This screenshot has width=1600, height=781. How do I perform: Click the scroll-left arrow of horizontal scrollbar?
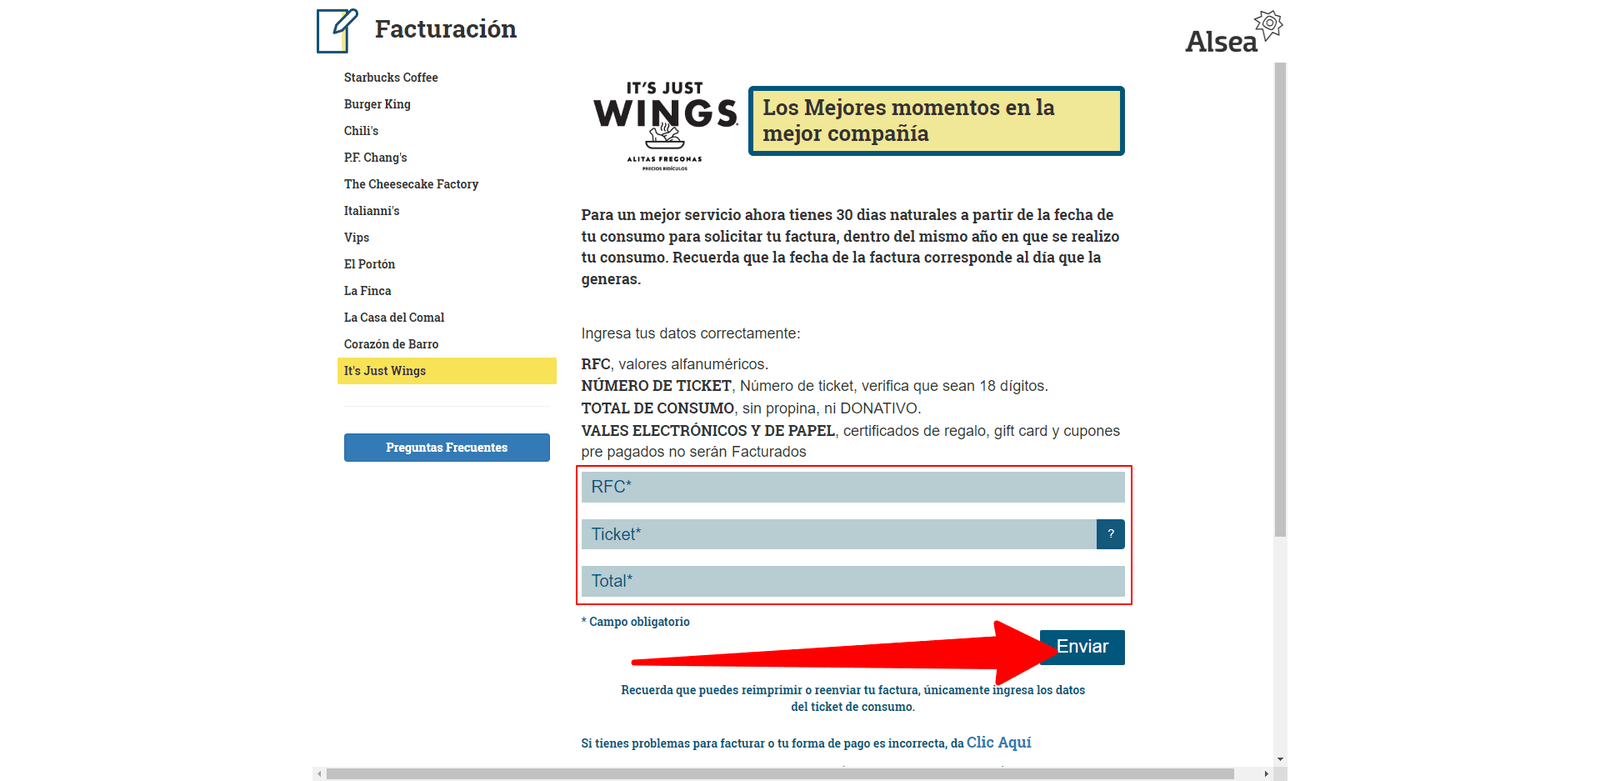coord(319,774)
